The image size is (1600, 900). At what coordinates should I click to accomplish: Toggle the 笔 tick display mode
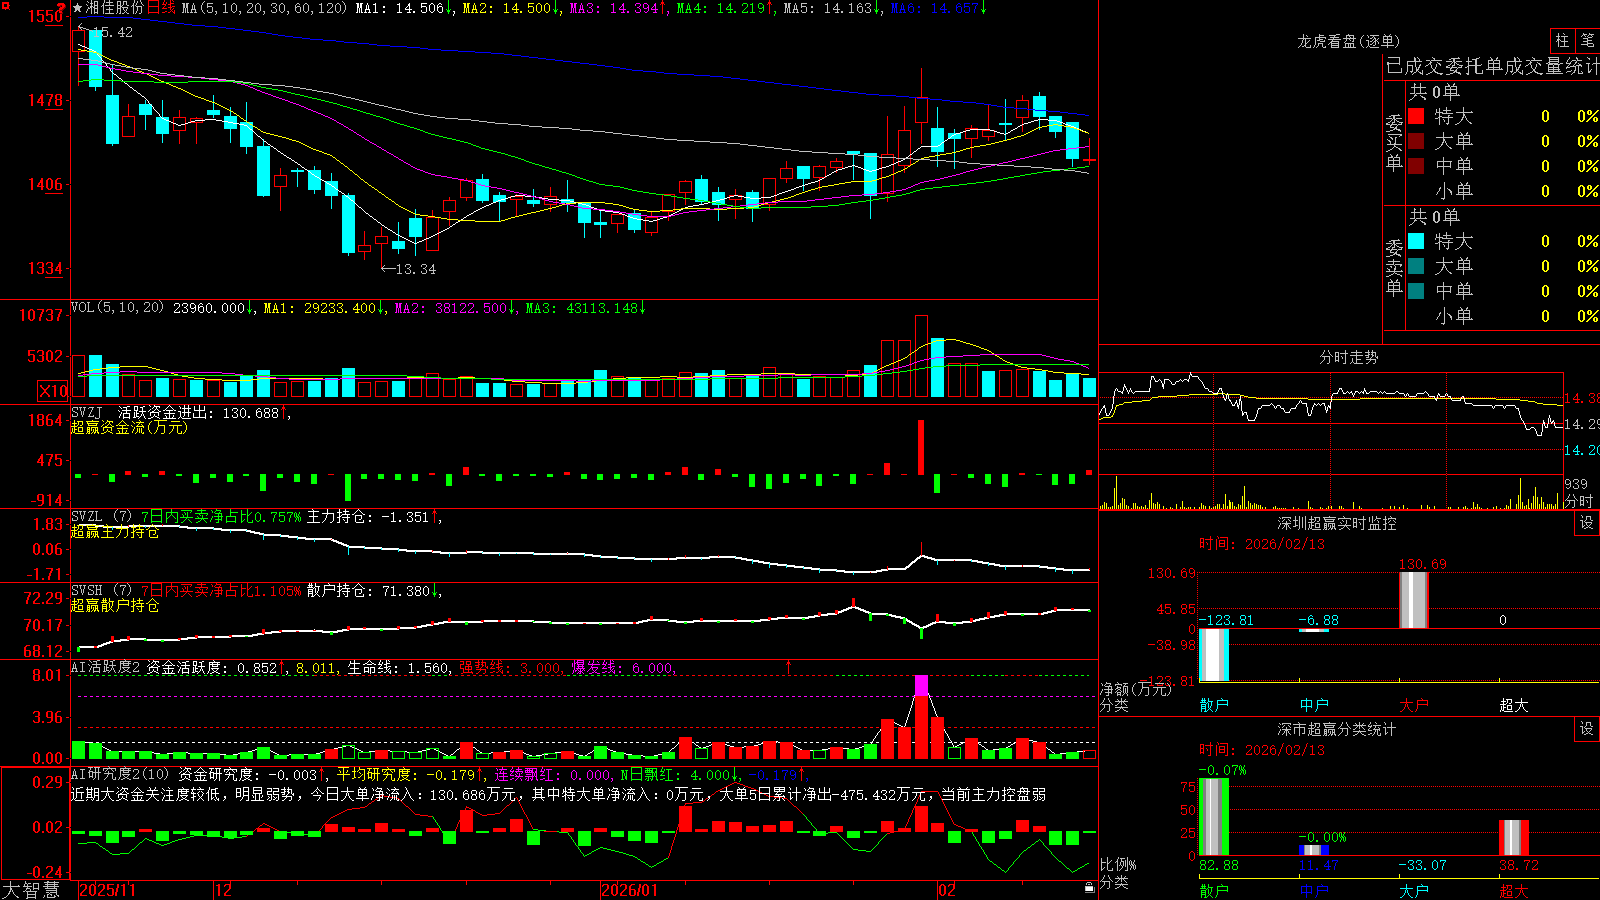click(x=1588, y=40)
